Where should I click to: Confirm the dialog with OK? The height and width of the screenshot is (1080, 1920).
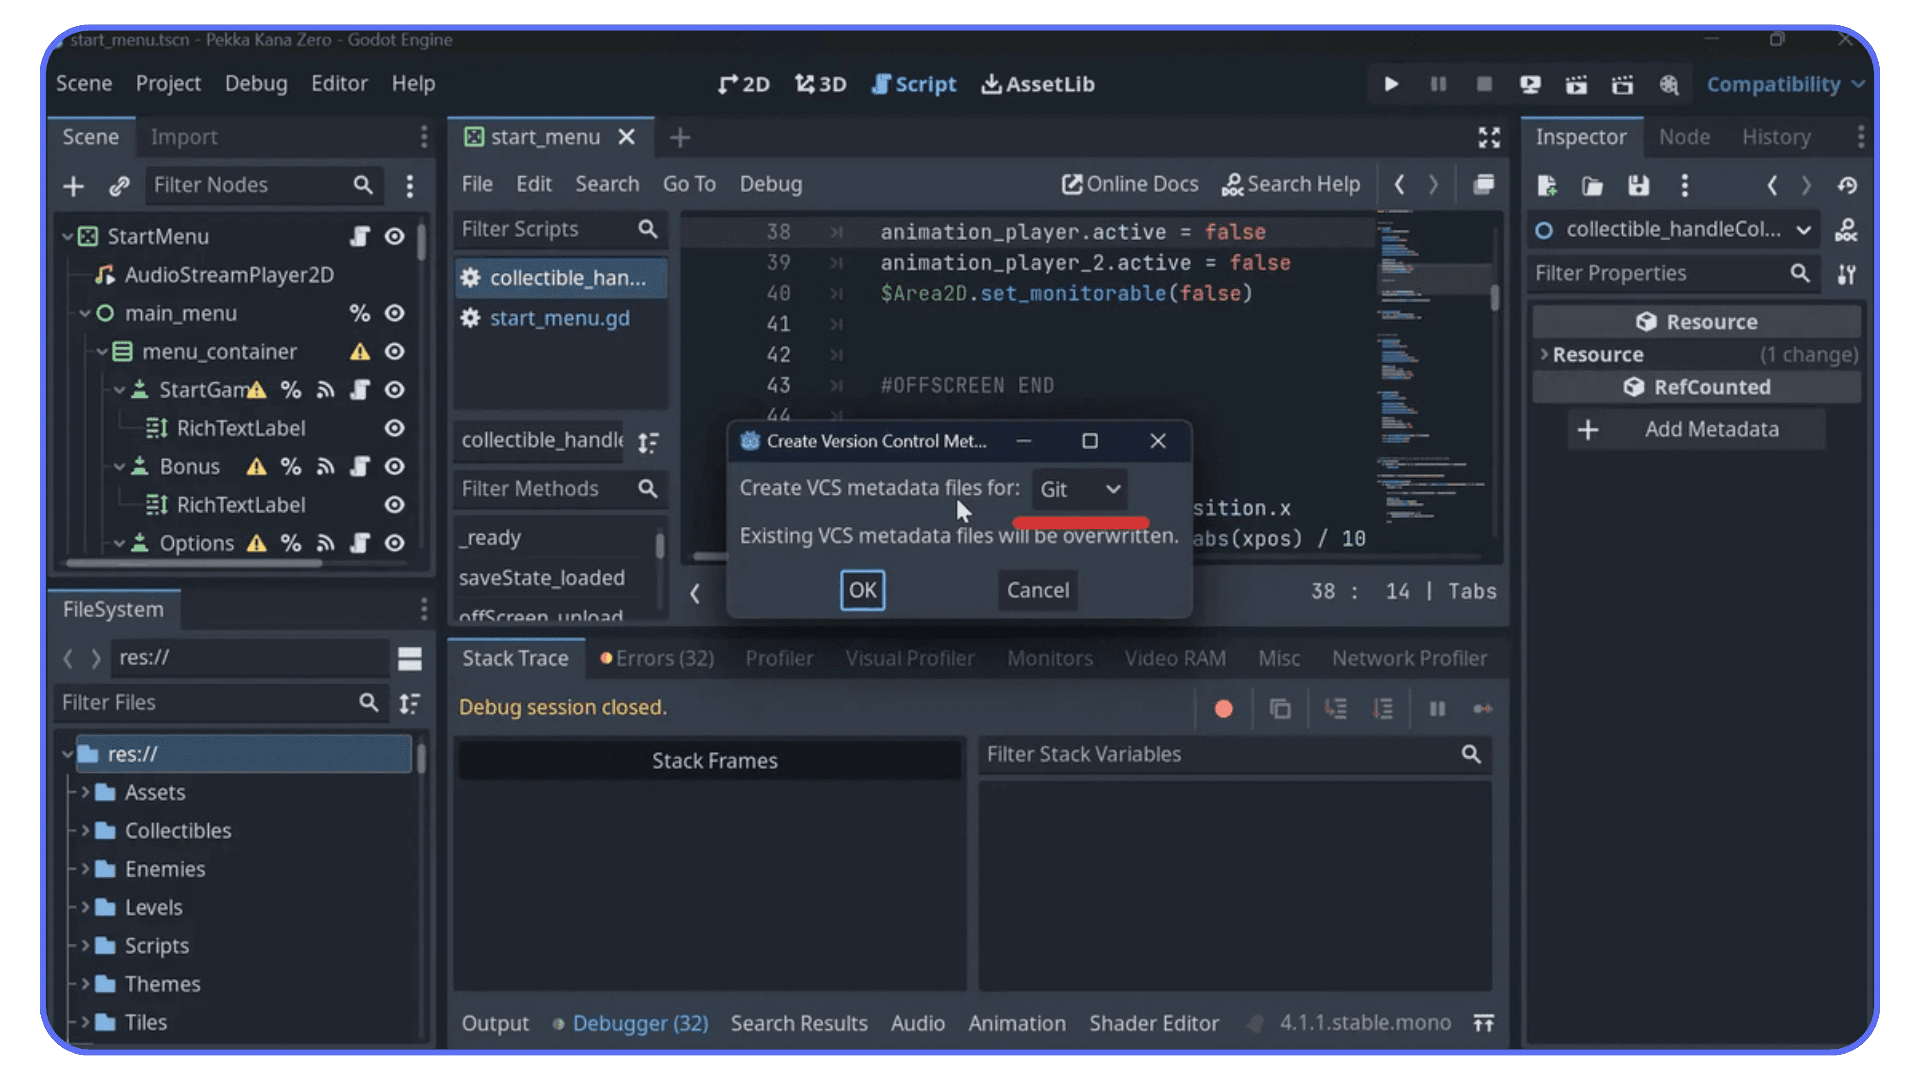862,590
